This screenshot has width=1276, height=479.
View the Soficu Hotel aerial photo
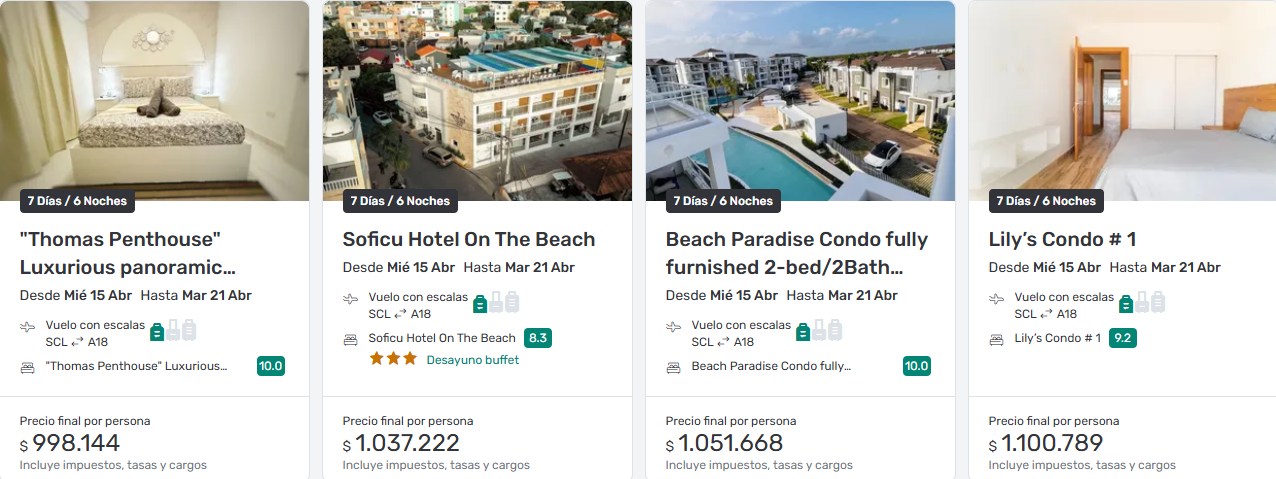coord(477,95)
